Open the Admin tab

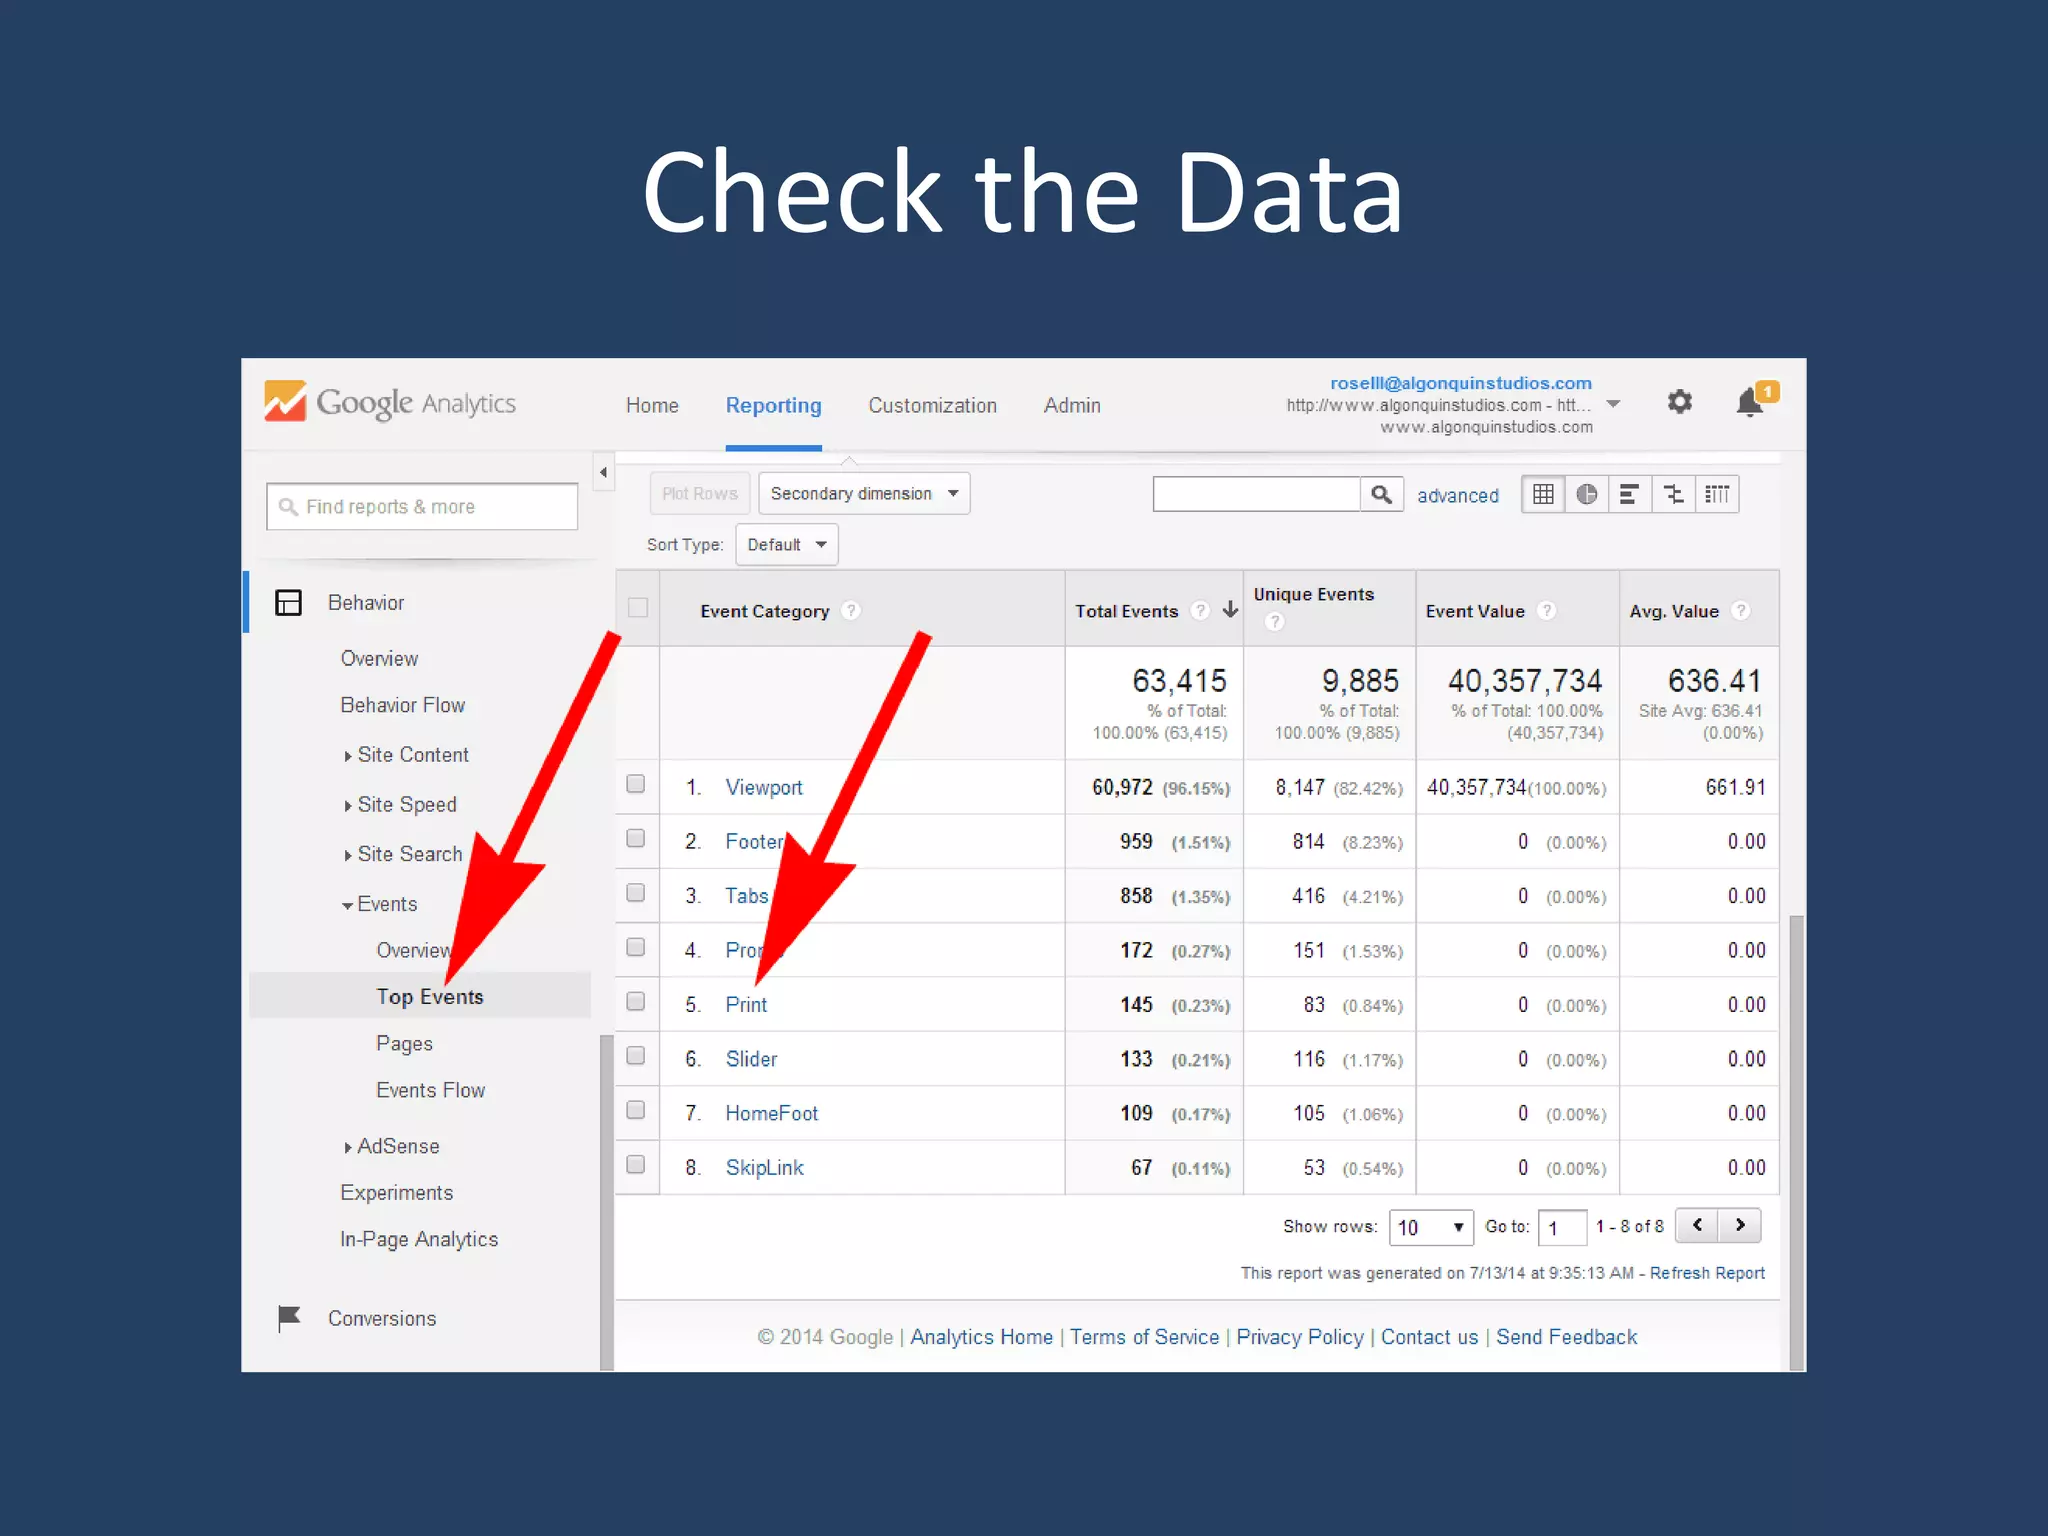tap(1072, 405)
